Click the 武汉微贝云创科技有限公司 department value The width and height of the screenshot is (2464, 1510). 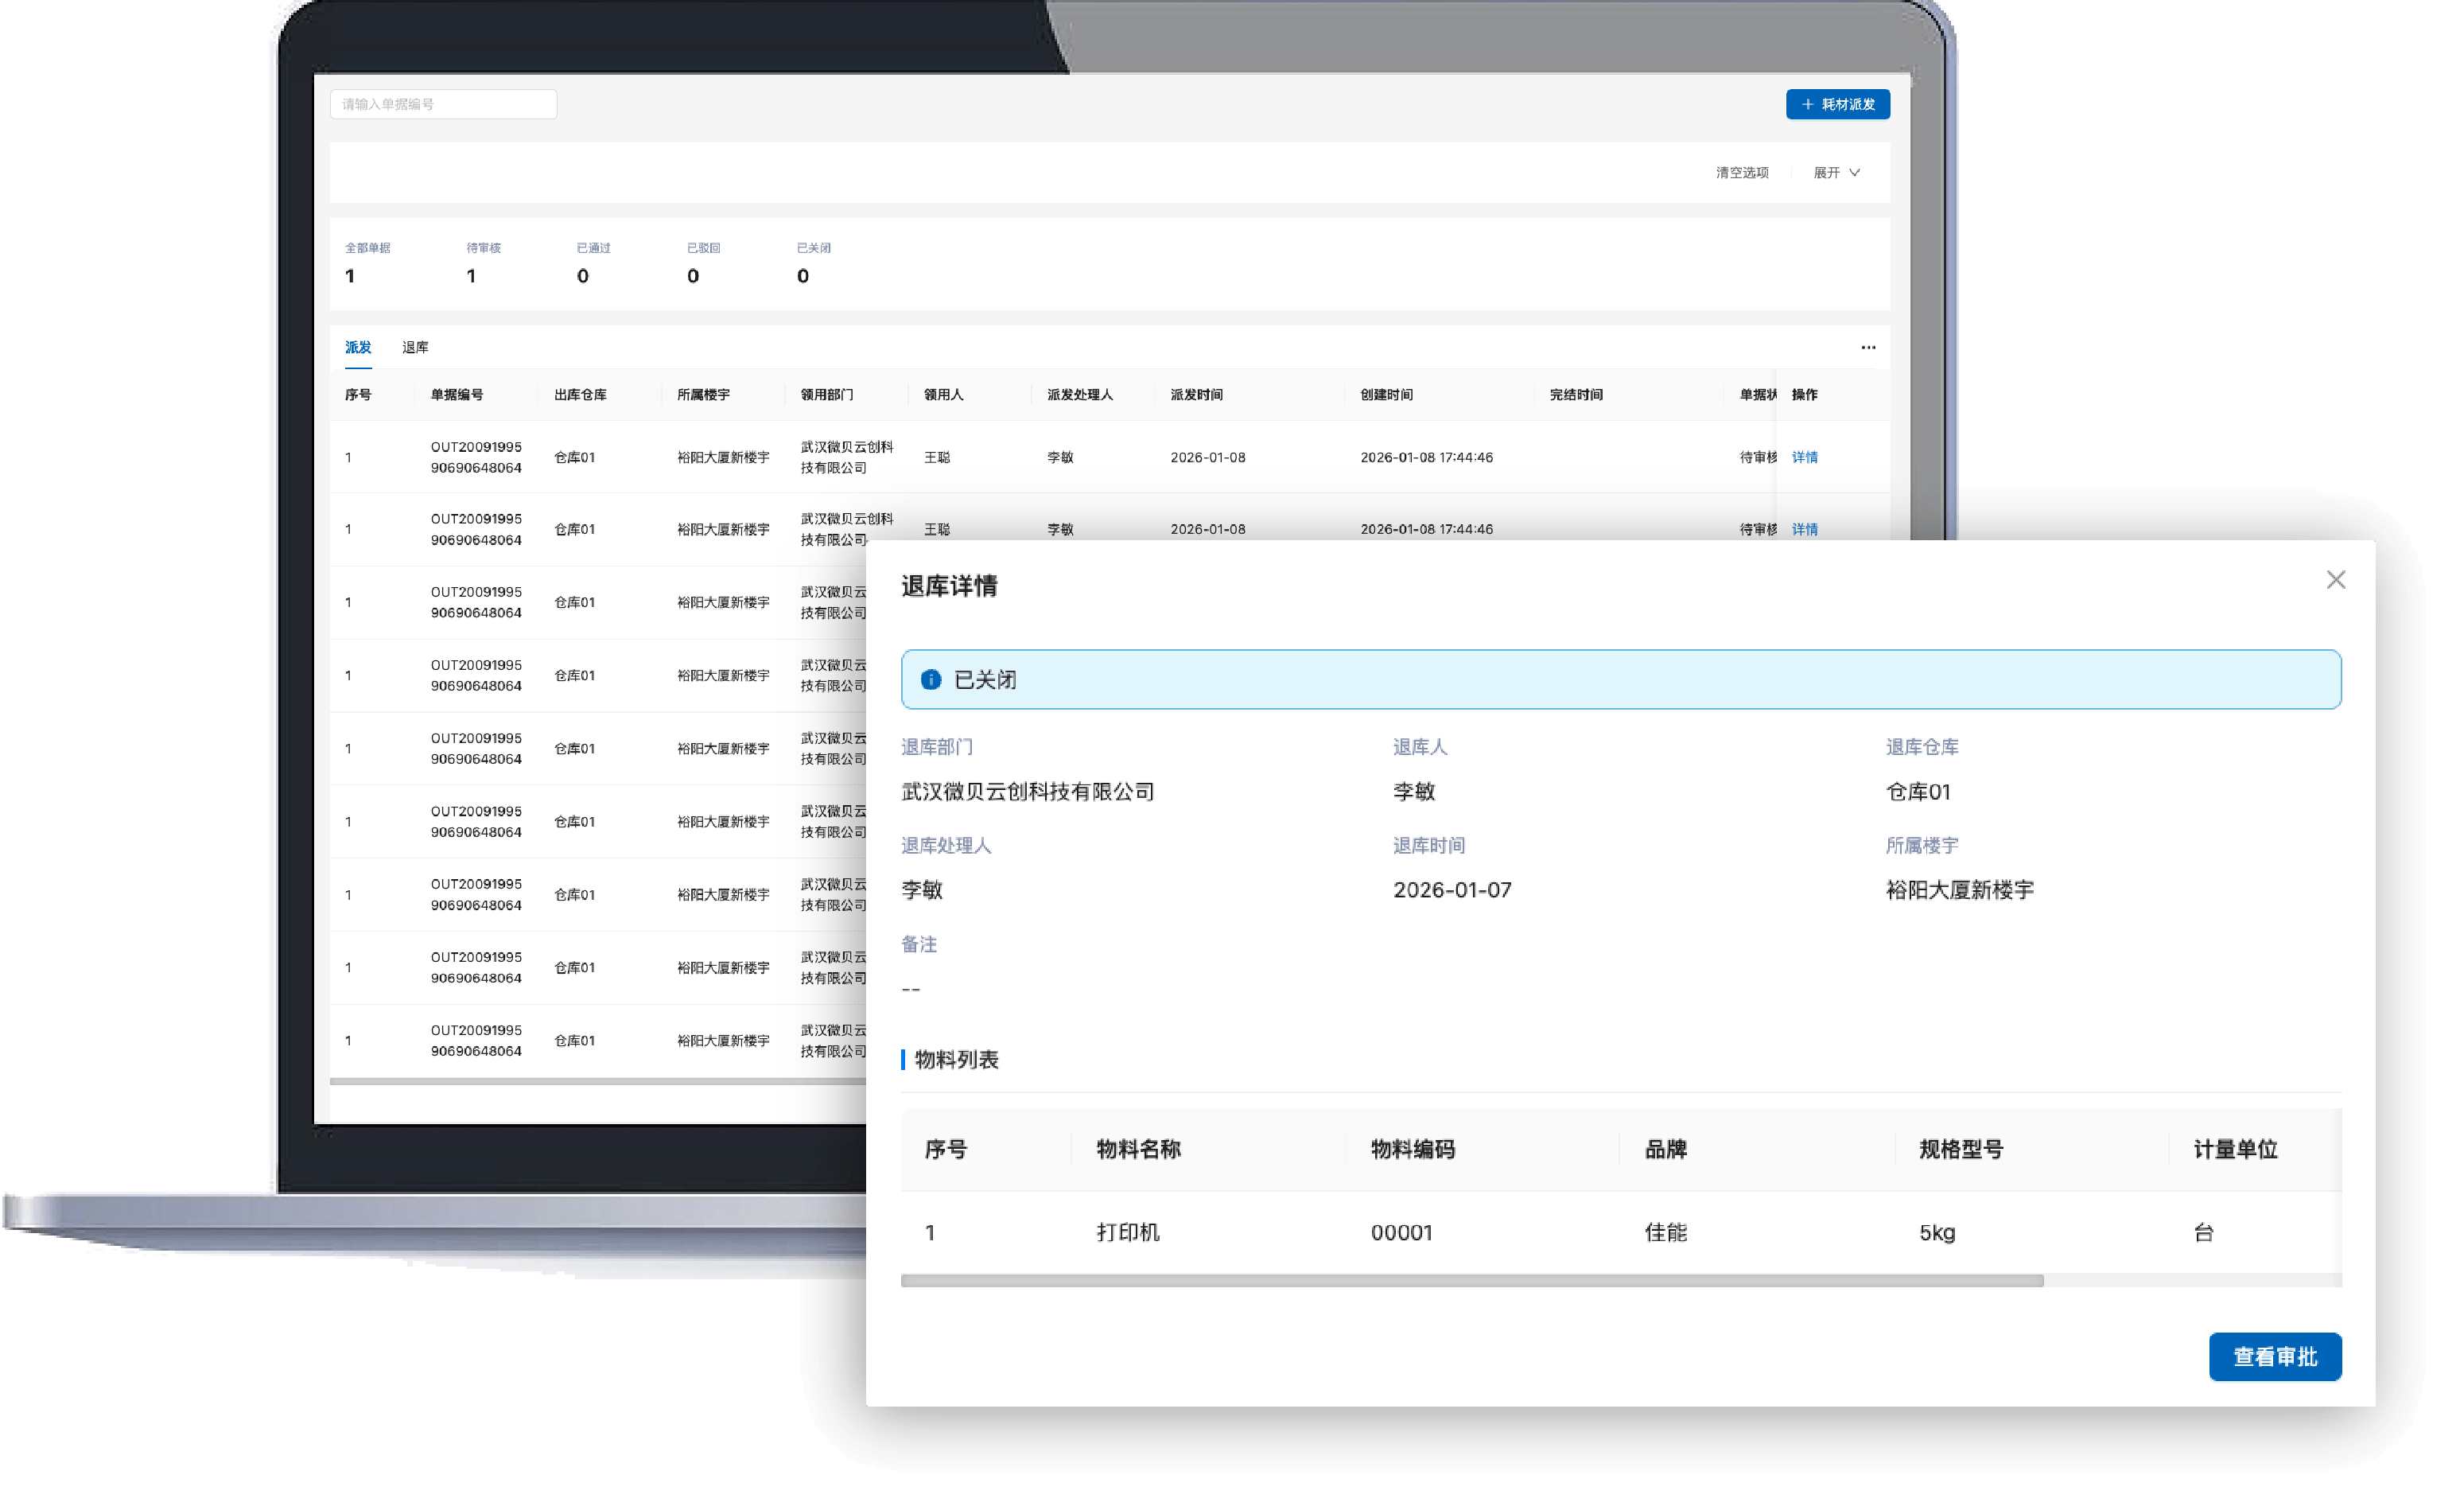(1028, 792)
